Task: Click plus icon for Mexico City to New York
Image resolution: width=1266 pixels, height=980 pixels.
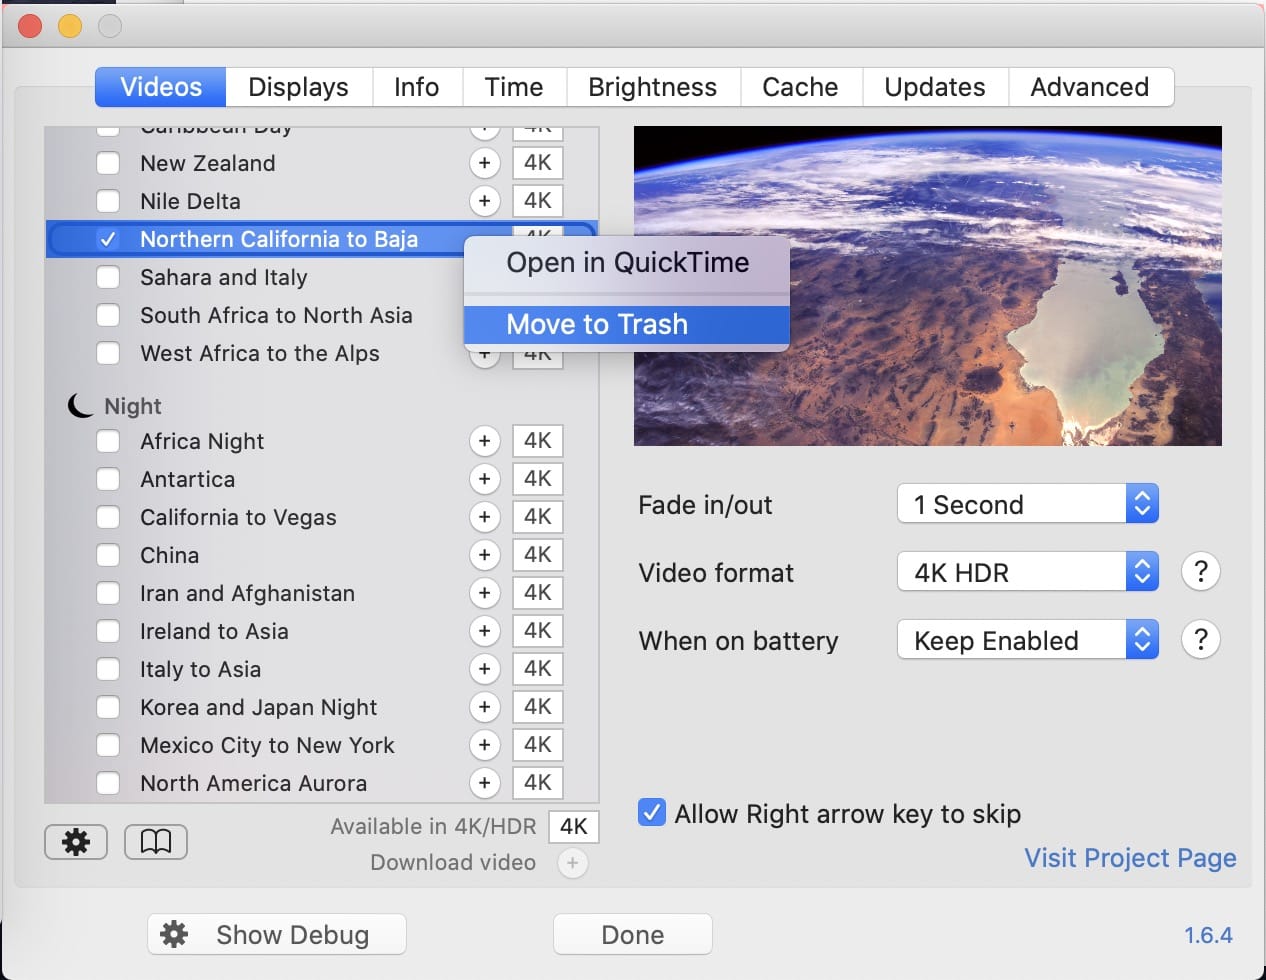Action: [x=485, y=745]
